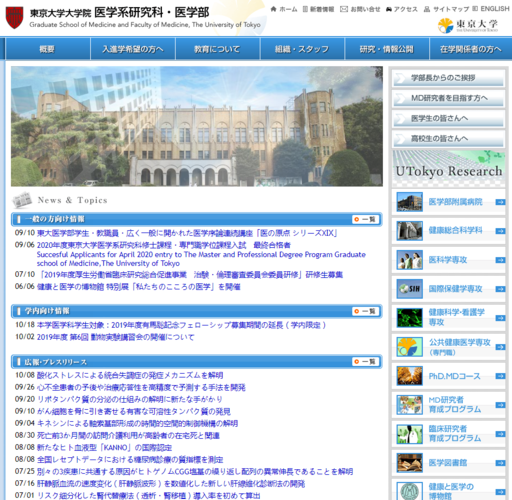
Task: Click the 健康科学・看護学専攻 green thumbnail
Action: pos(410,318)
